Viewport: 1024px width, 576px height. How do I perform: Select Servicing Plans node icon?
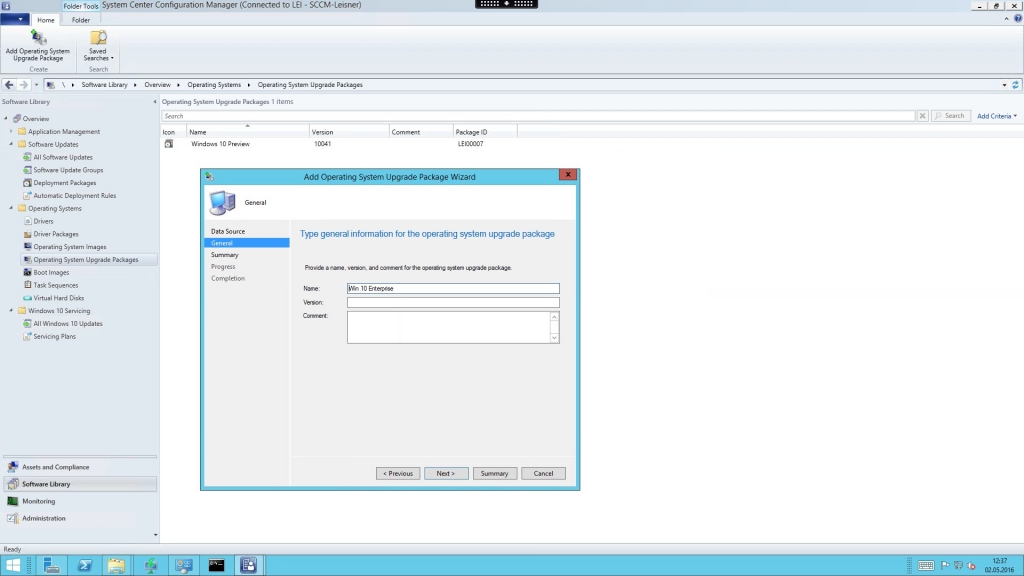coord(27,336)
